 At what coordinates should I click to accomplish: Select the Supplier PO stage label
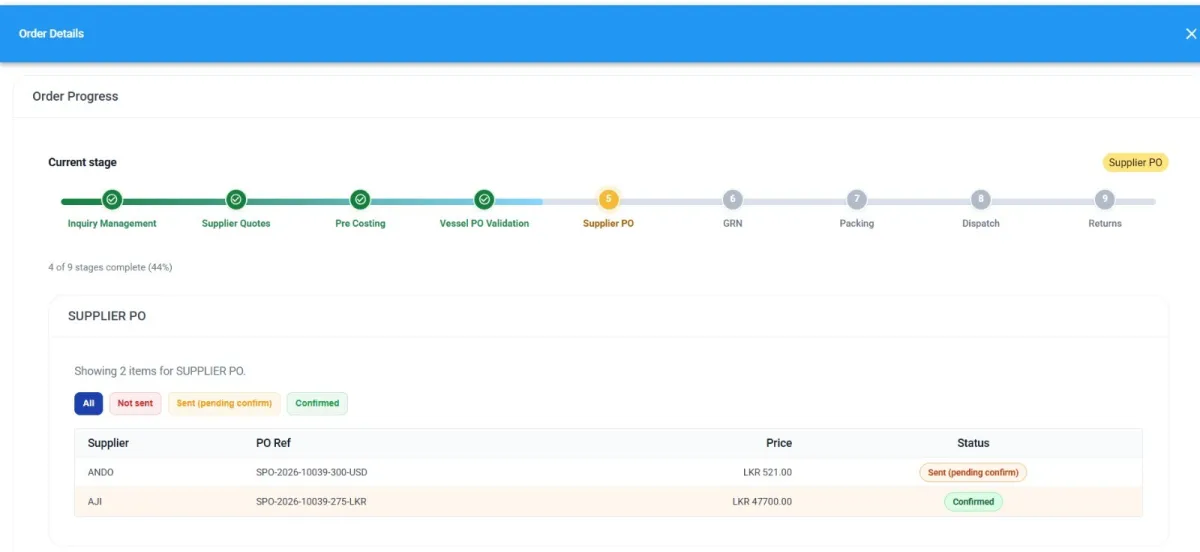pyautogui.click(x=608, y=224)
